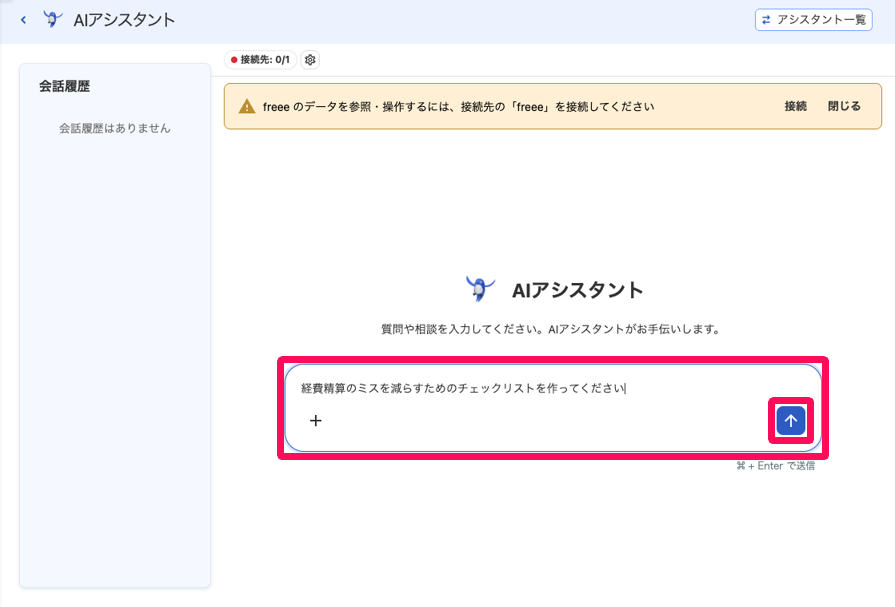Click the bird logo beside header title
This screenshot has height=607, width=895.
point(53,19)
